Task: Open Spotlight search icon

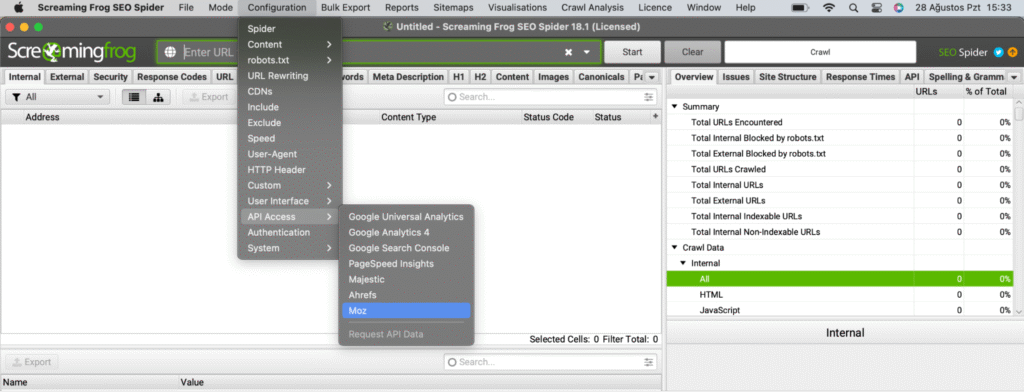Action: point(854,8)
